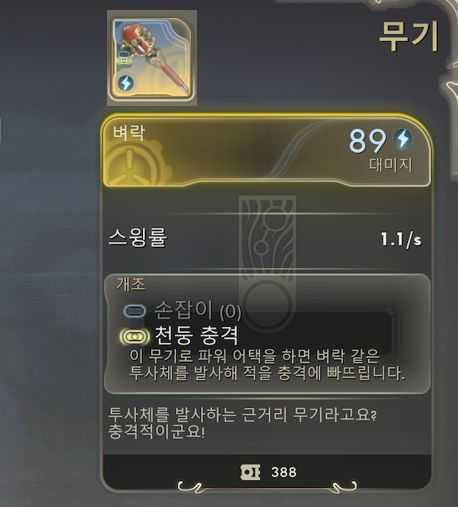Click the lightning badge on weapon thumbnail
458x507 pixels.
pos(126,83)
